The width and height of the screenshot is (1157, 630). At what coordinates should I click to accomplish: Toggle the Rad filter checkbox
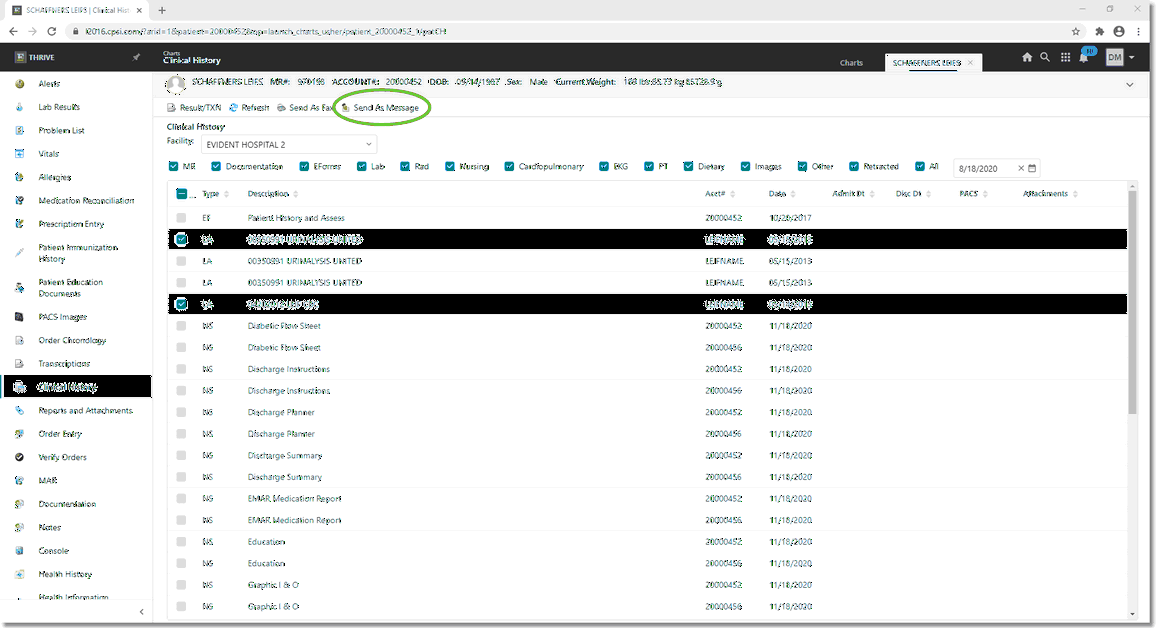click(405, 167)
